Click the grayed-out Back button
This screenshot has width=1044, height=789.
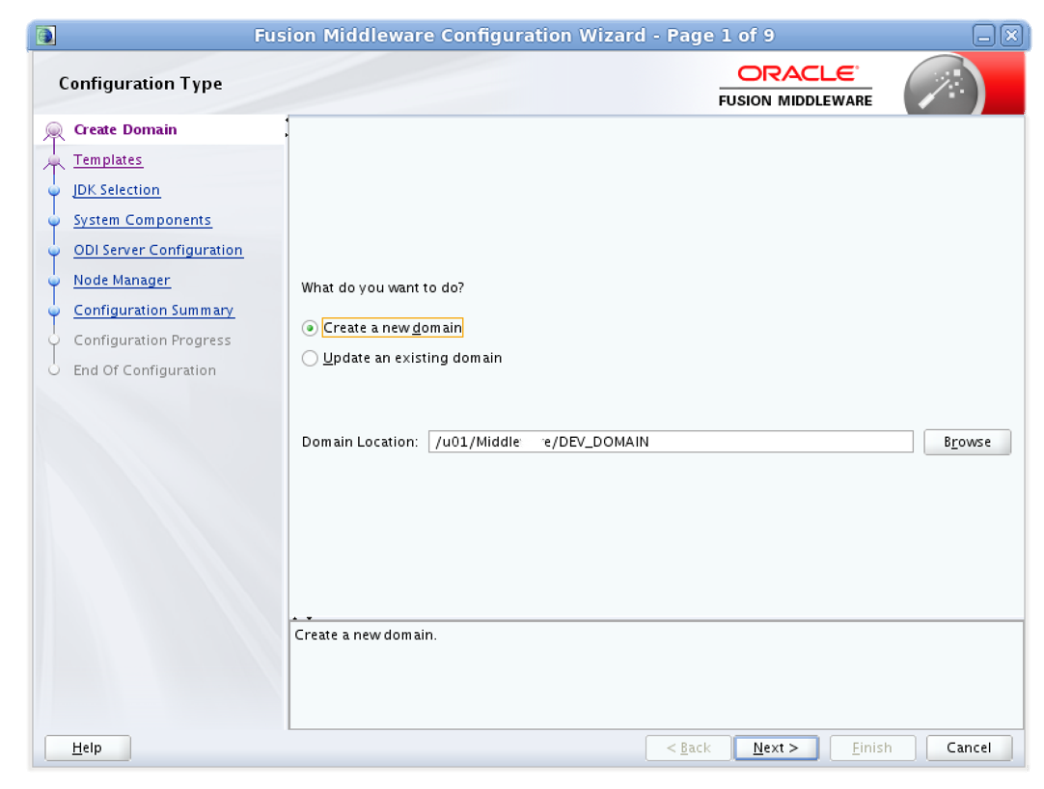(x=688, y=748)
